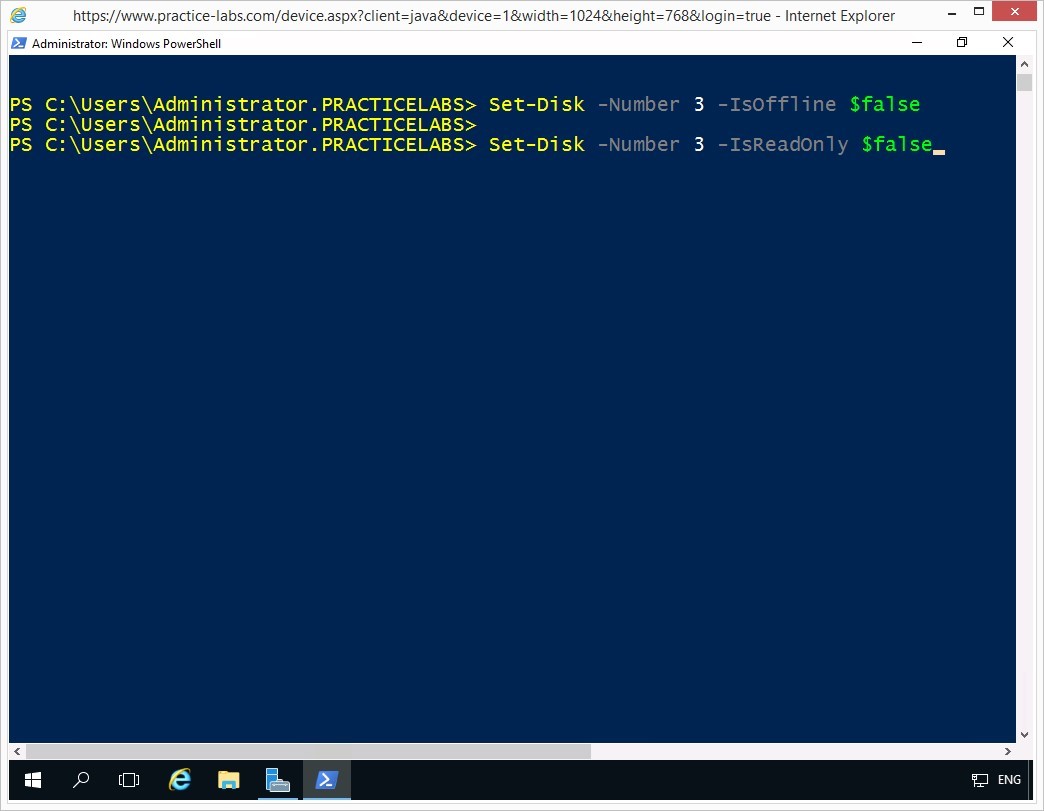Viewport: 1044px width, 811px height.
Task: Launch Internet Explorer from the taskbar
Action: 180,779
